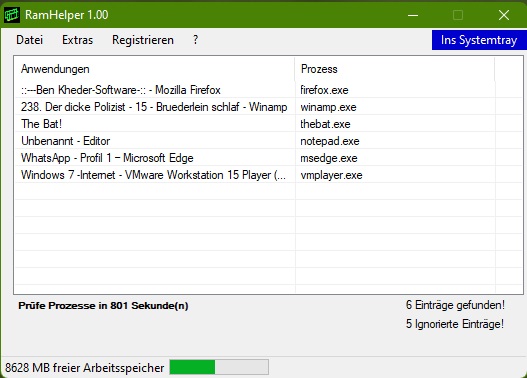Image resolution: width=527 pixels, height=378 pixels.
Task: Close the RamHelper window
Action: (504, 15)
